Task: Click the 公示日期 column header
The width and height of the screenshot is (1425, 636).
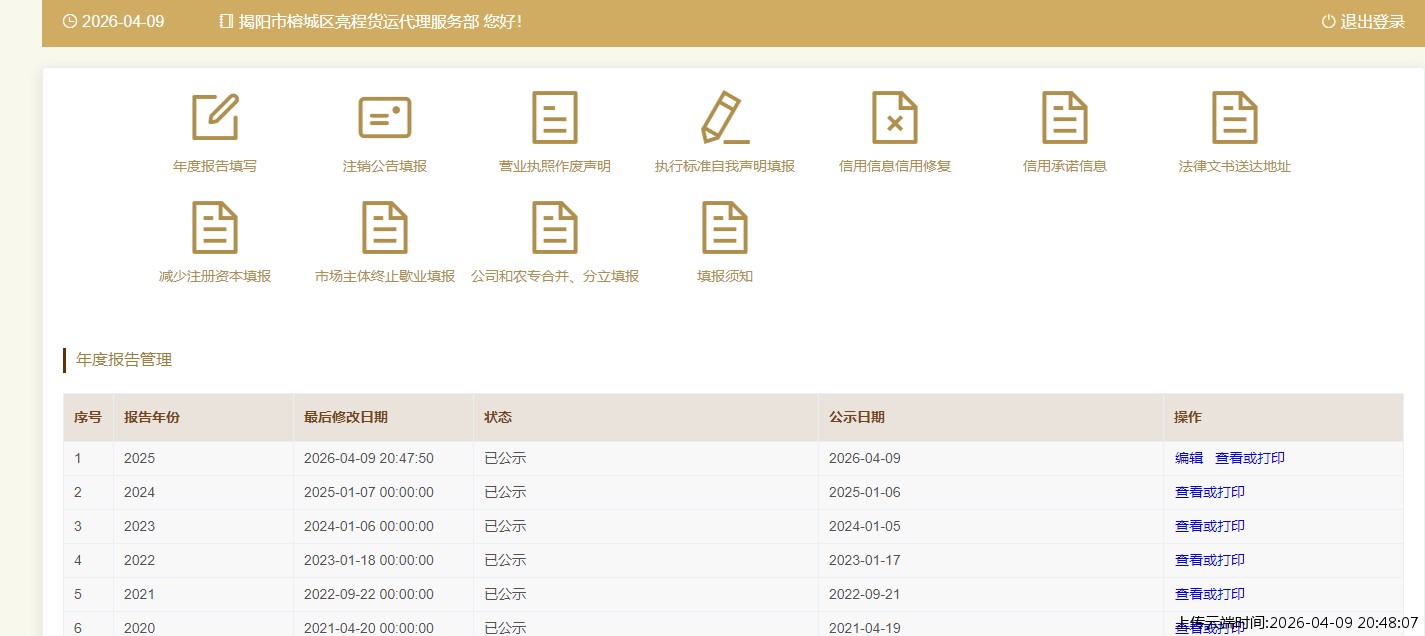Action: (x=856, y=417)
